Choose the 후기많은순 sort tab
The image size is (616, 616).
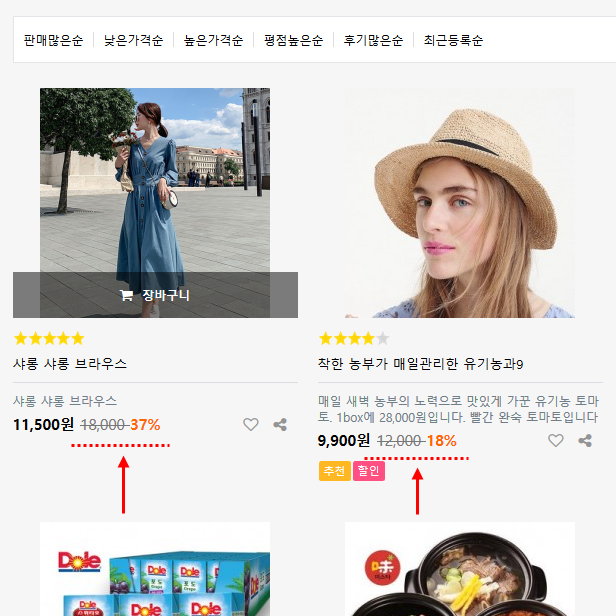point(373,41)
